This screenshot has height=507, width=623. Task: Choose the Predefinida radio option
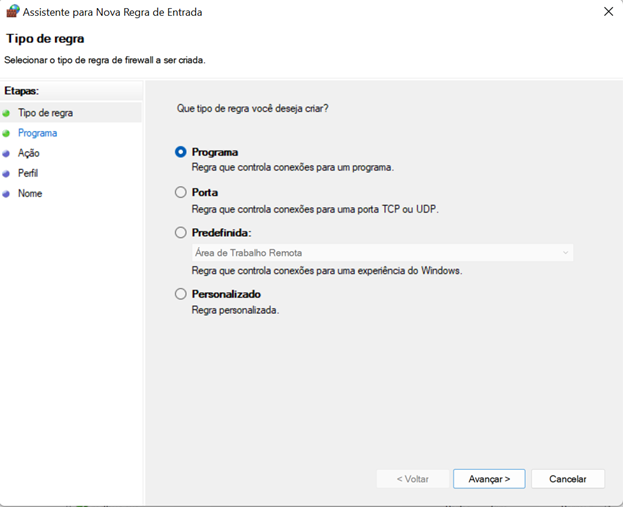point(181,232)
